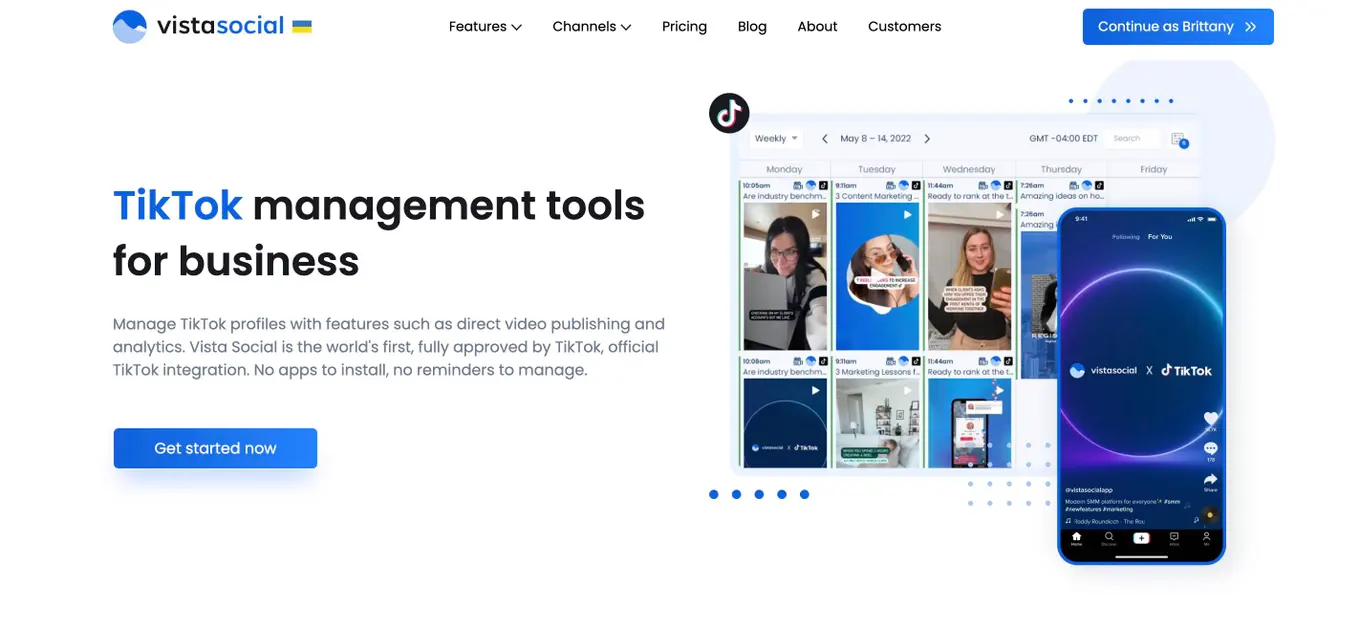
Task: Tap the heart like icon on phone
Action: click(1211, 418)
